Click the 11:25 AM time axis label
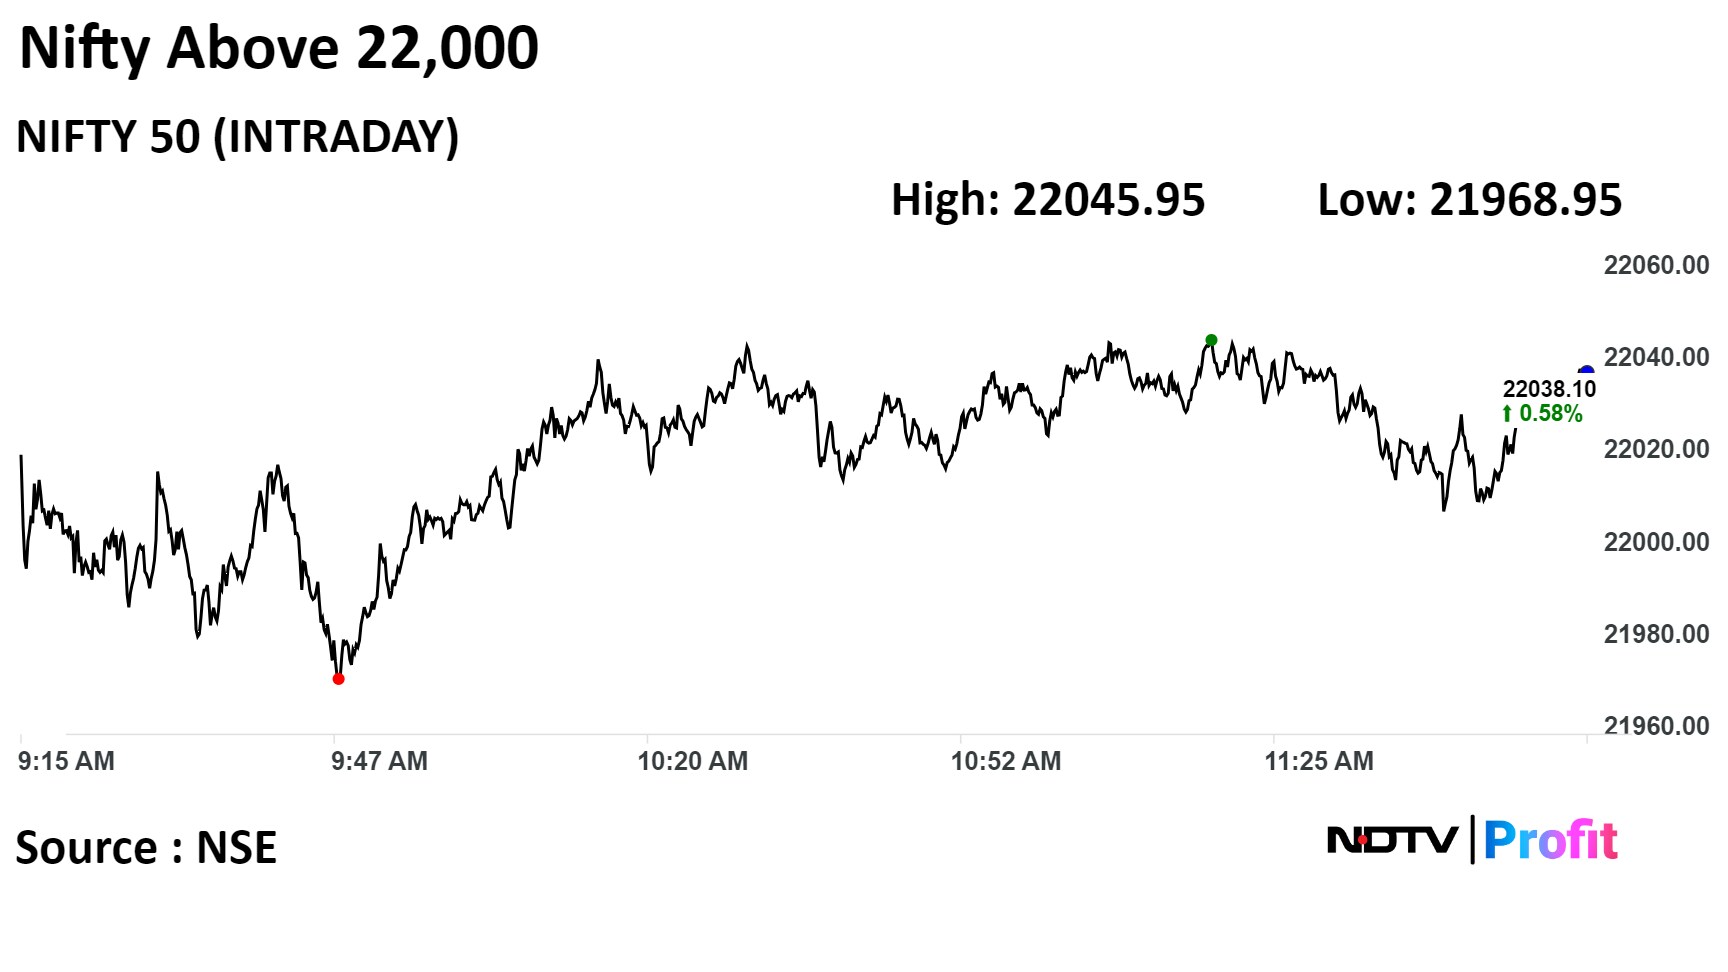1728x972 pixels. point(1318,761)
